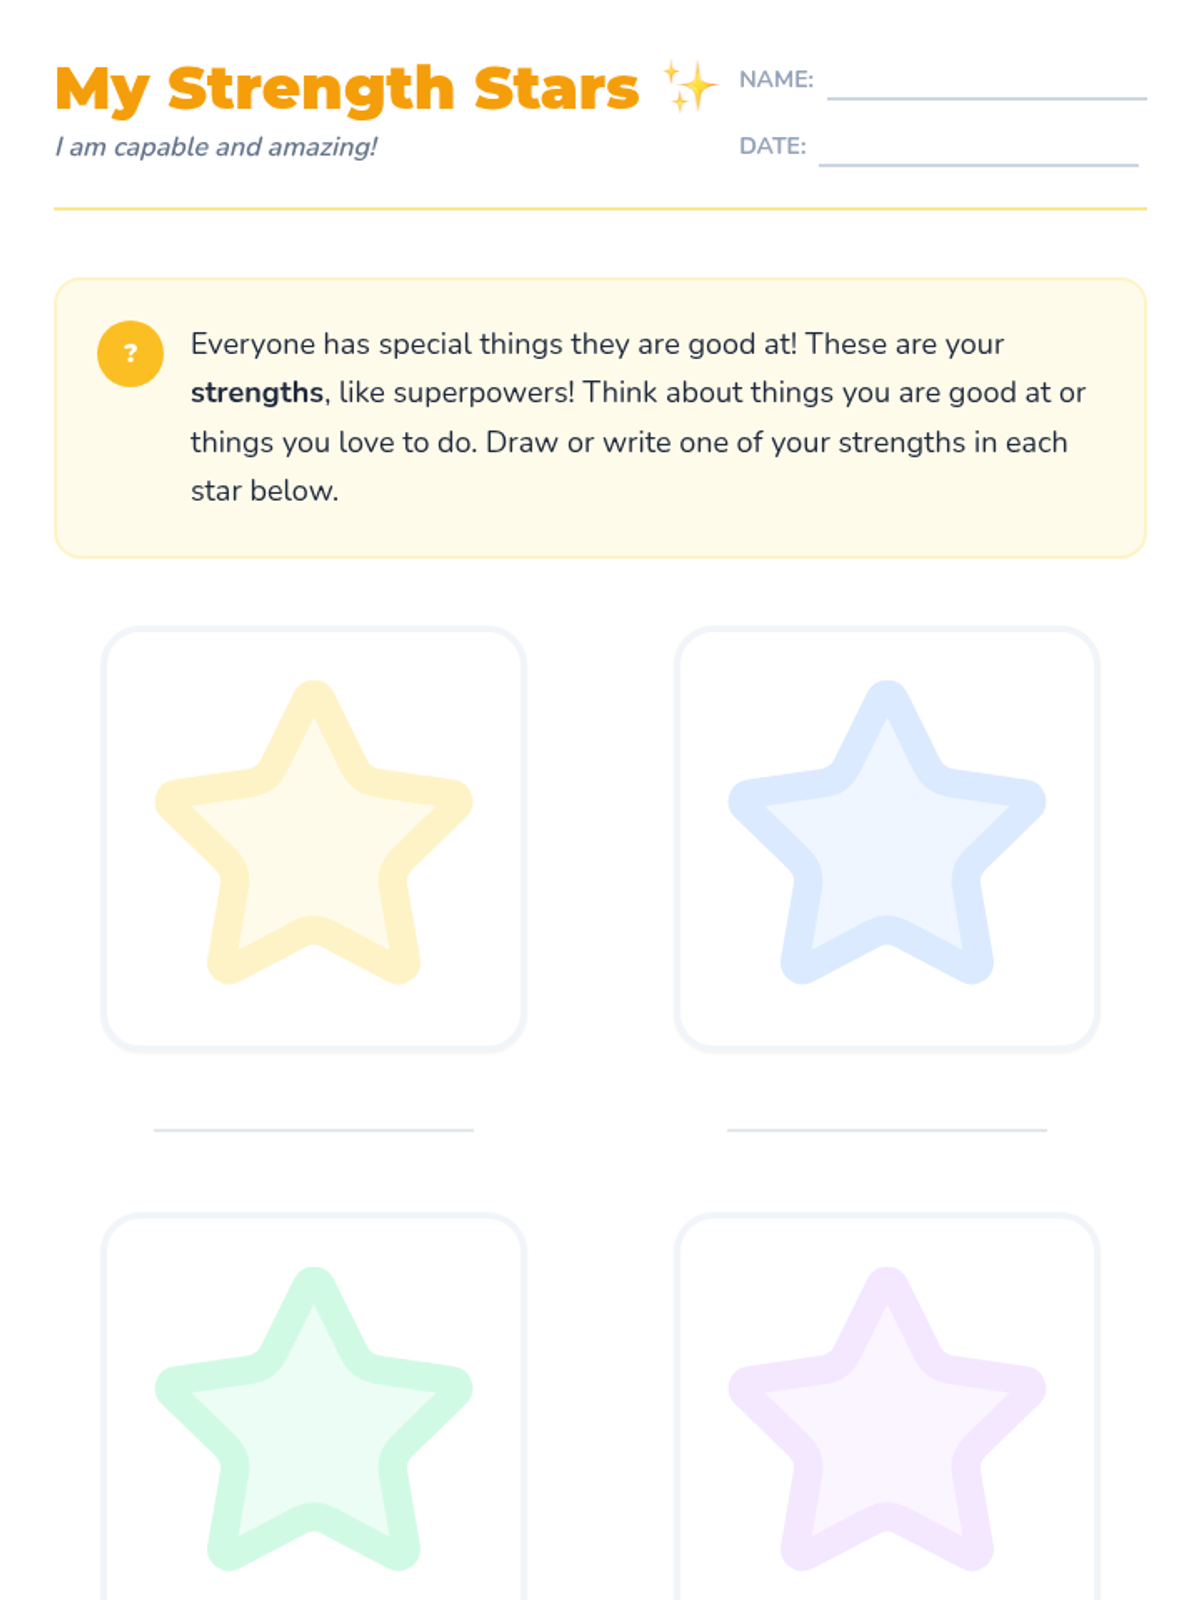
Task: Click the writing line under blue star
Action: [x=887, y=1130]
